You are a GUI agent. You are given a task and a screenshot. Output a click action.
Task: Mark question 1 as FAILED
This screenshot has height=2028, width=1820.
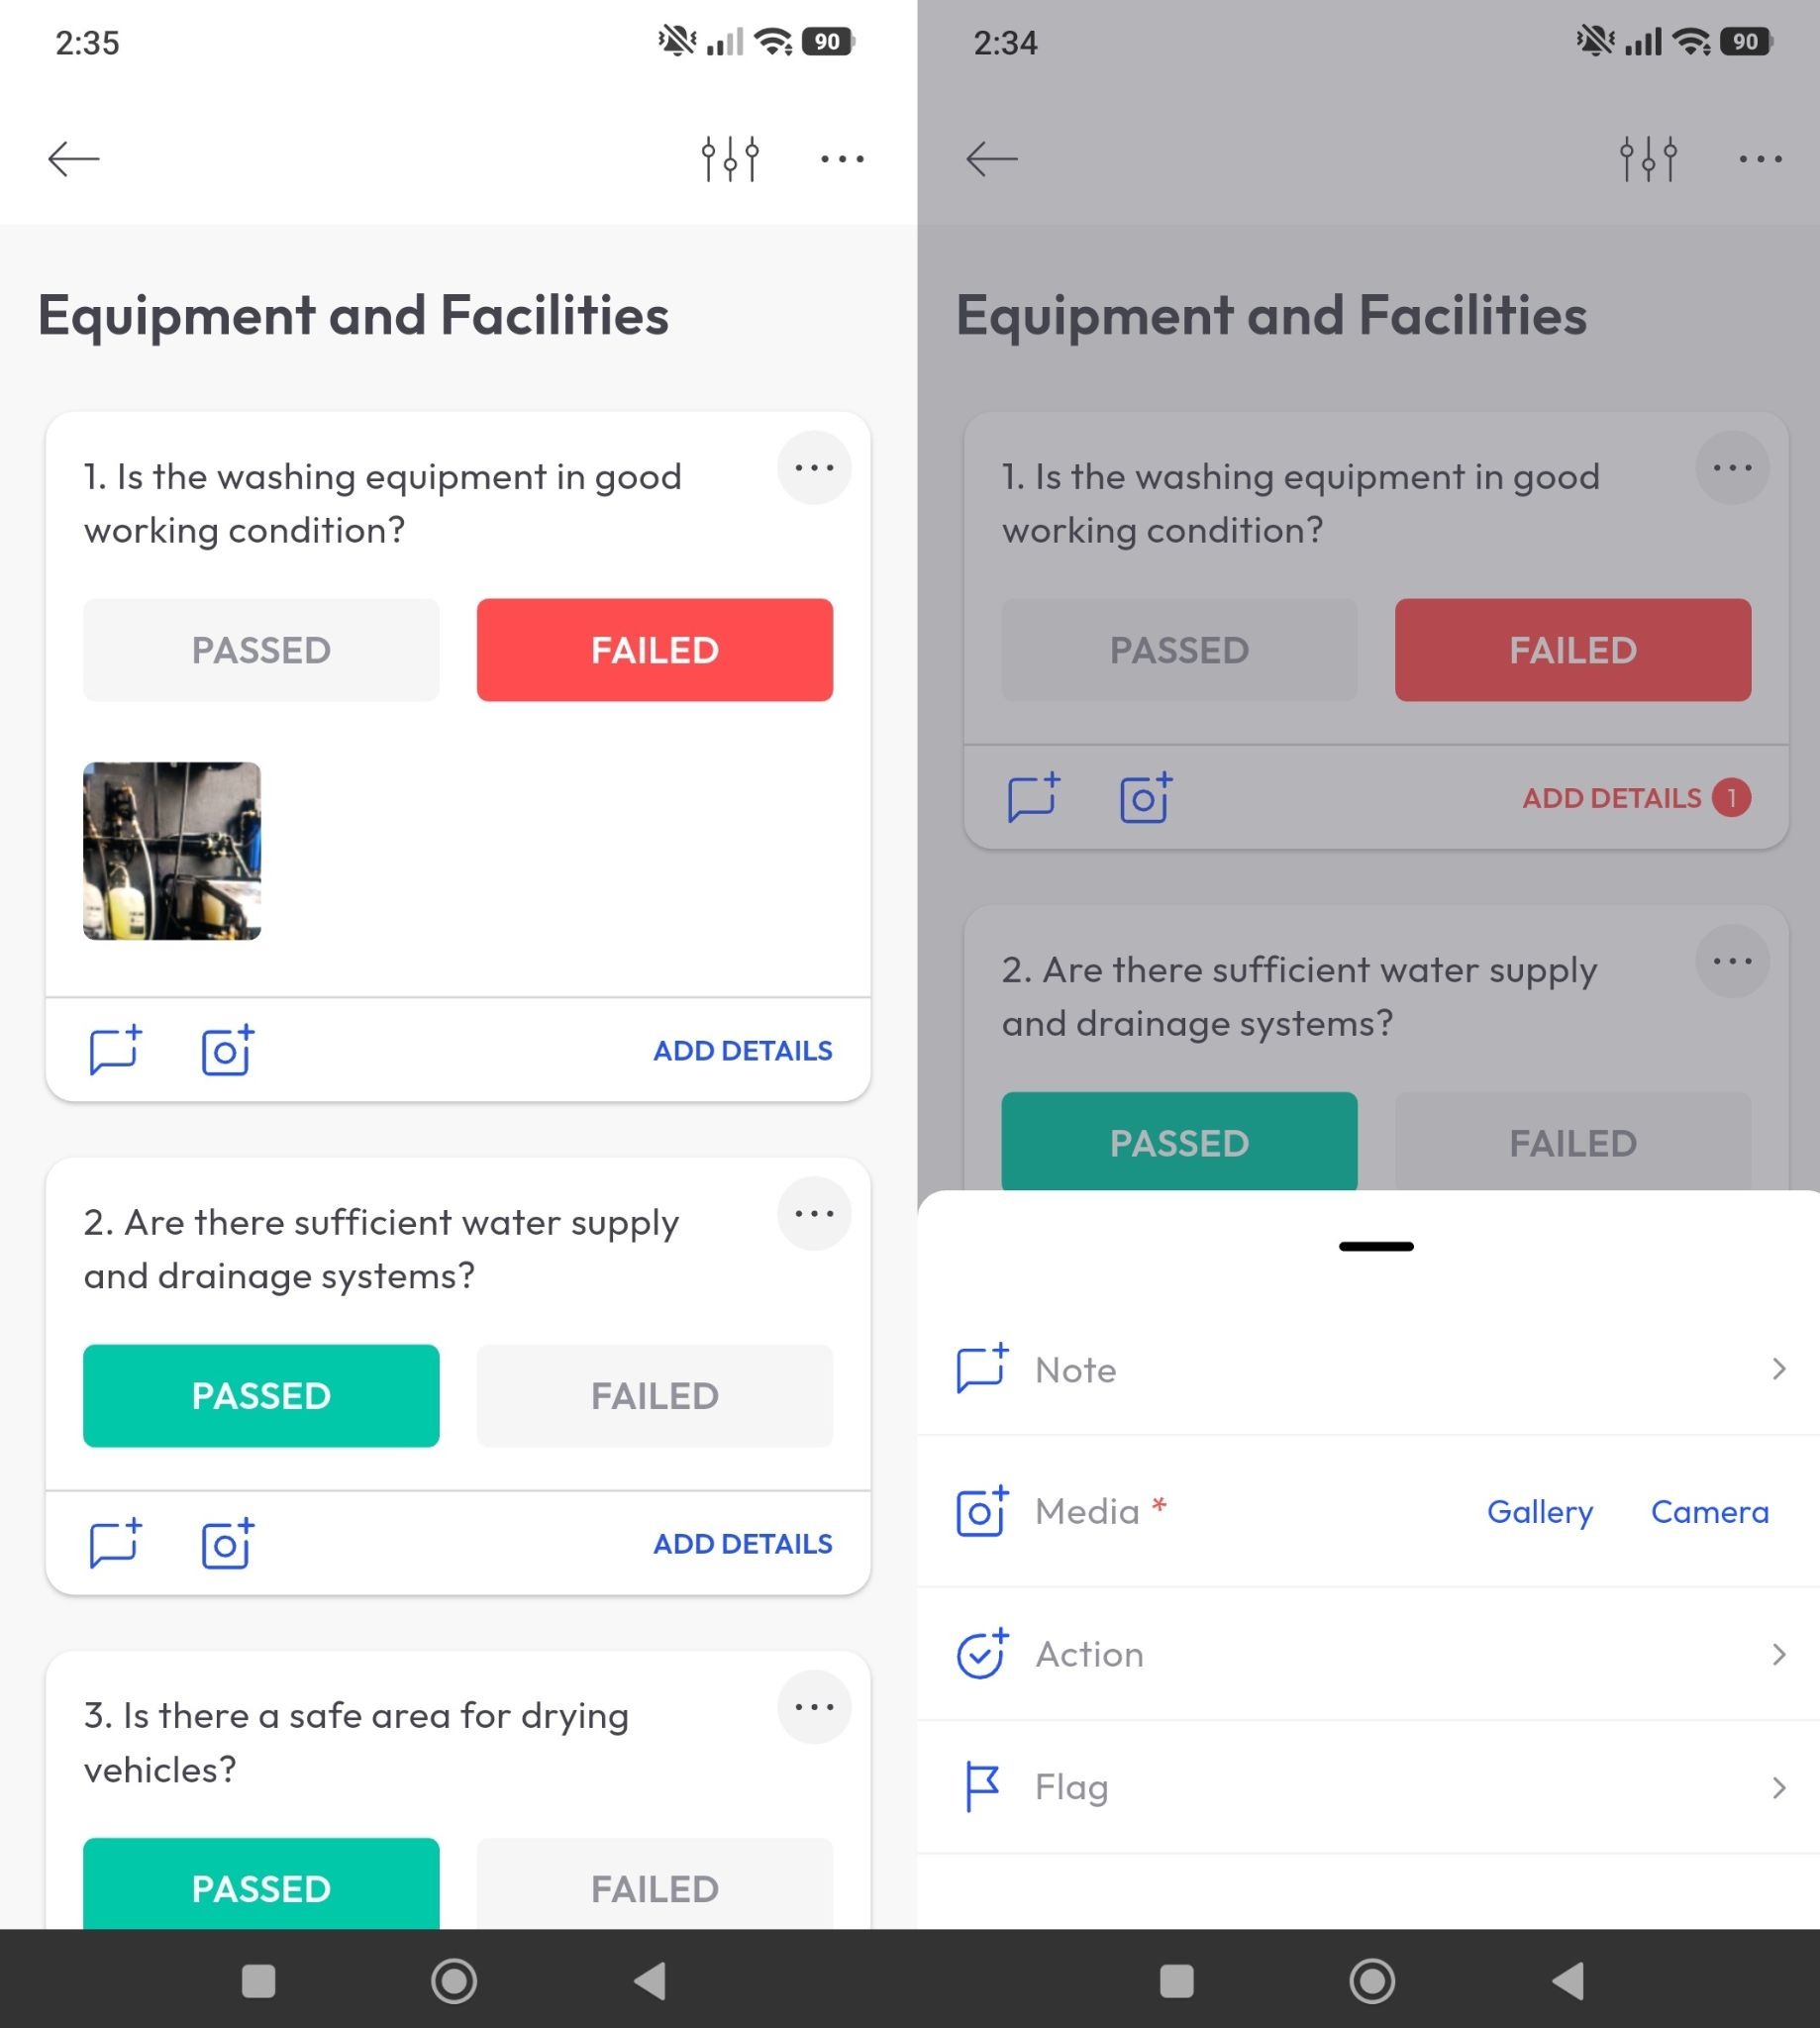point(655,650)
